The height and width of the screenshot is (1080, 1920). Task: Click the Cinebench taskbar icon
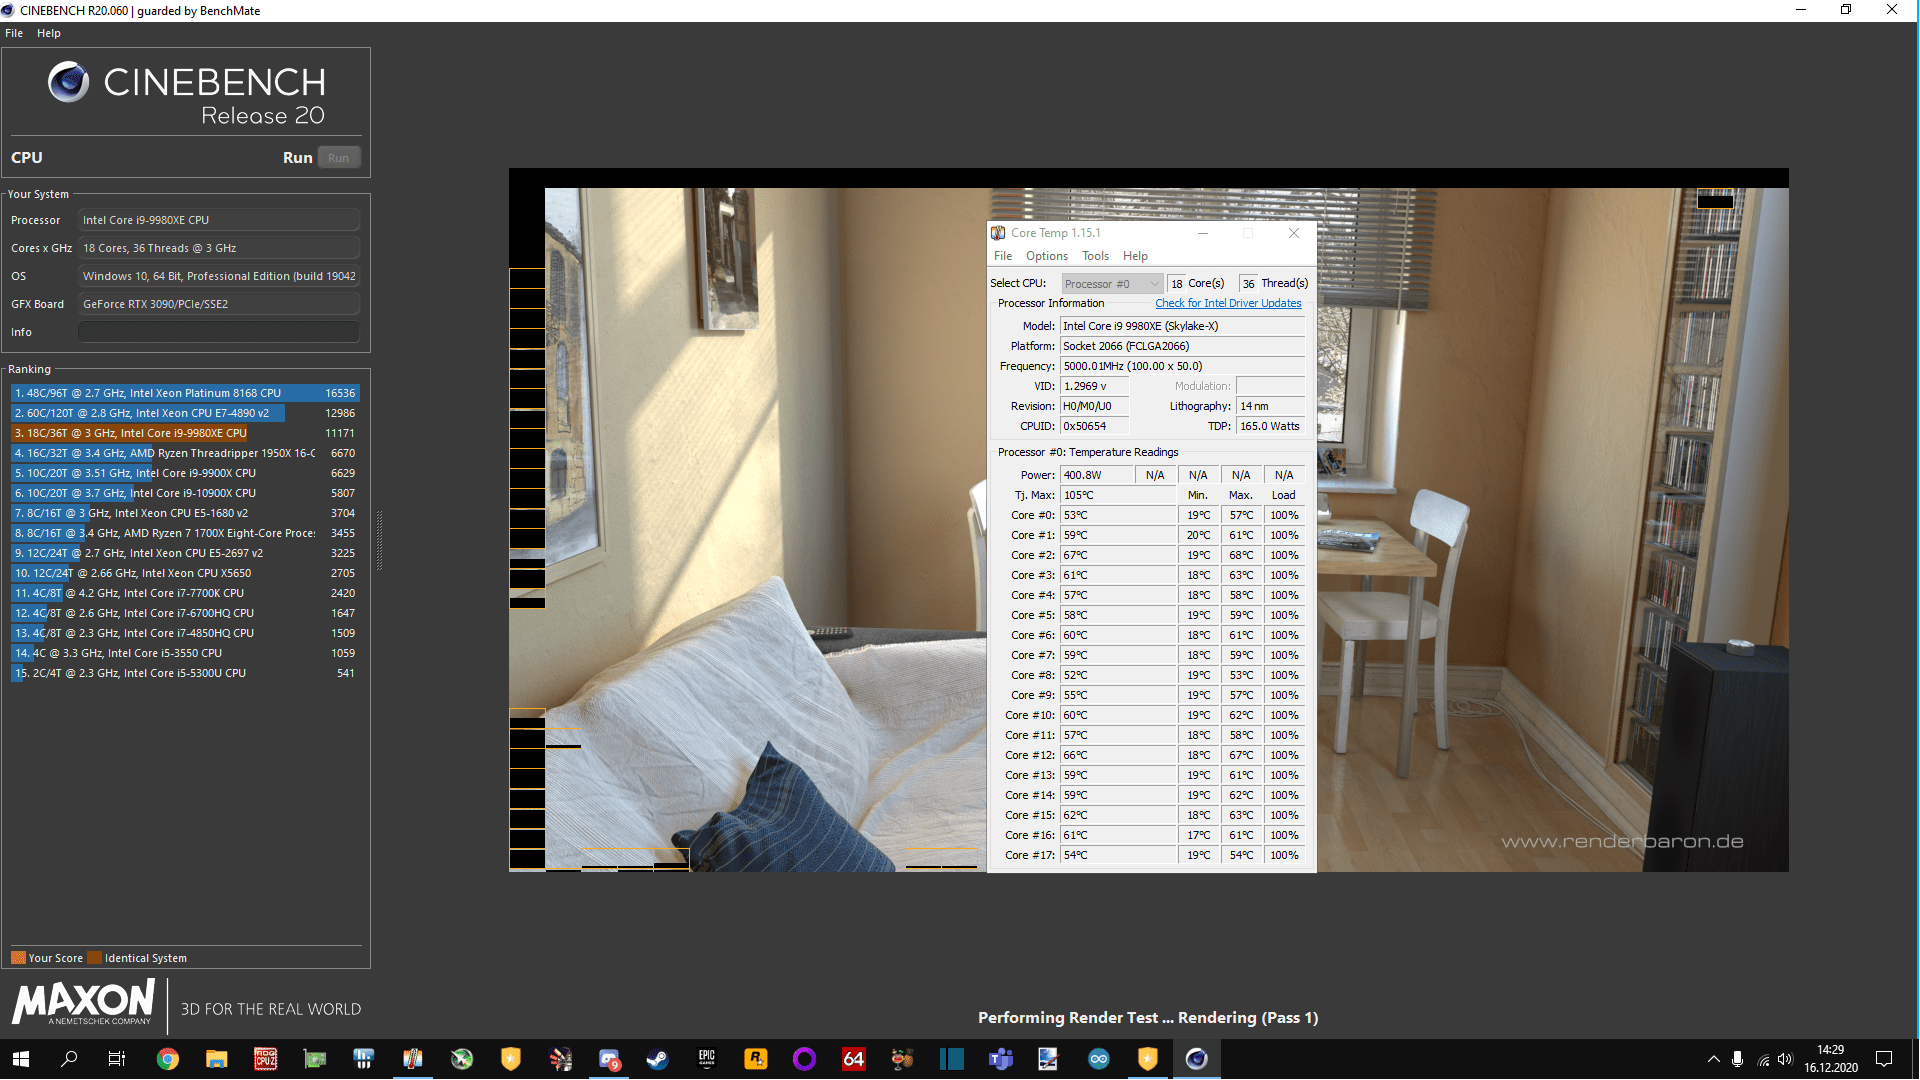tap(1196, 1059)
